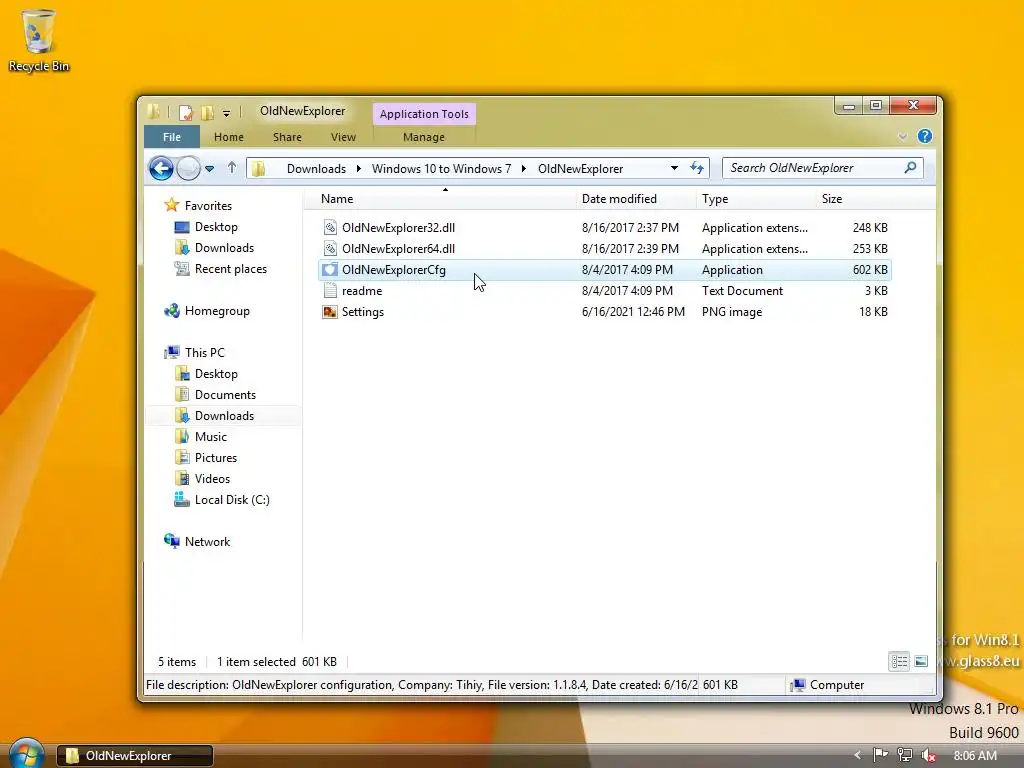Select the readme text document
Viewport: 1024px width, 768px height.
[605, 291]
